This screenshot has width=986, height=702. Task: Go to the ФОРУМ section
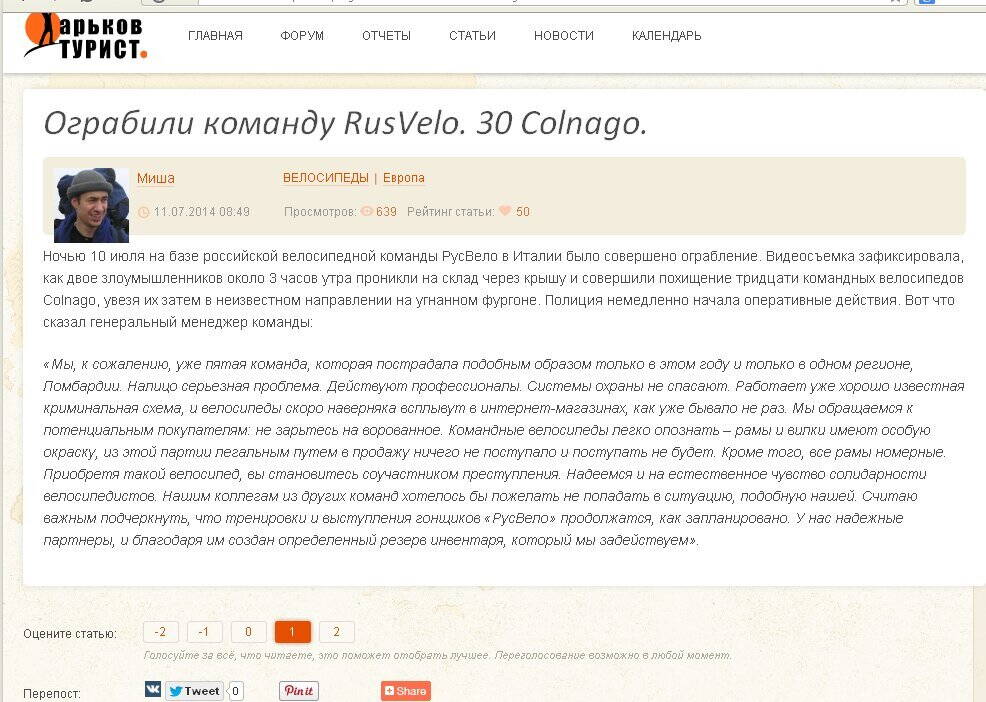[x=302, y=36]
